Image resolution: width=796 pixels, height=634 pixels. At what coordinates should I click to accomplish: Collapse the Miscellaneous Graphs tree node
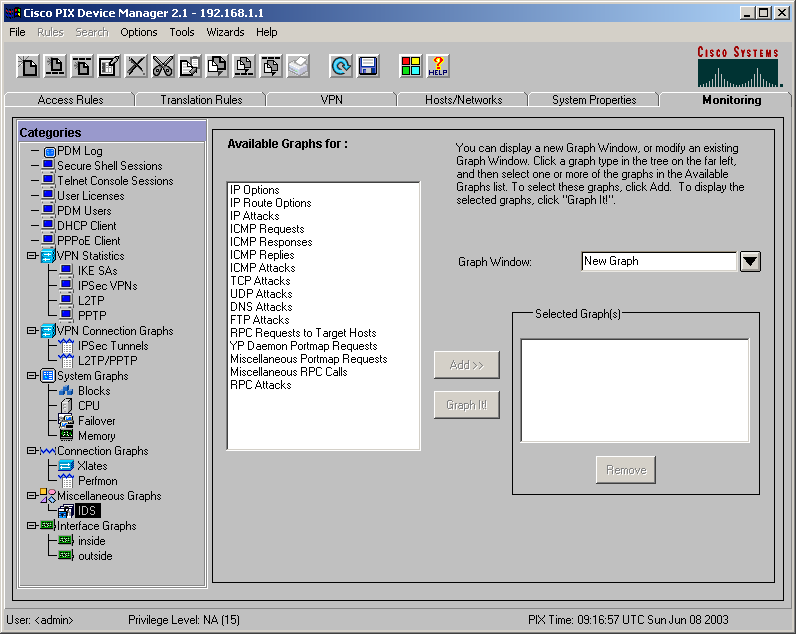32,495
